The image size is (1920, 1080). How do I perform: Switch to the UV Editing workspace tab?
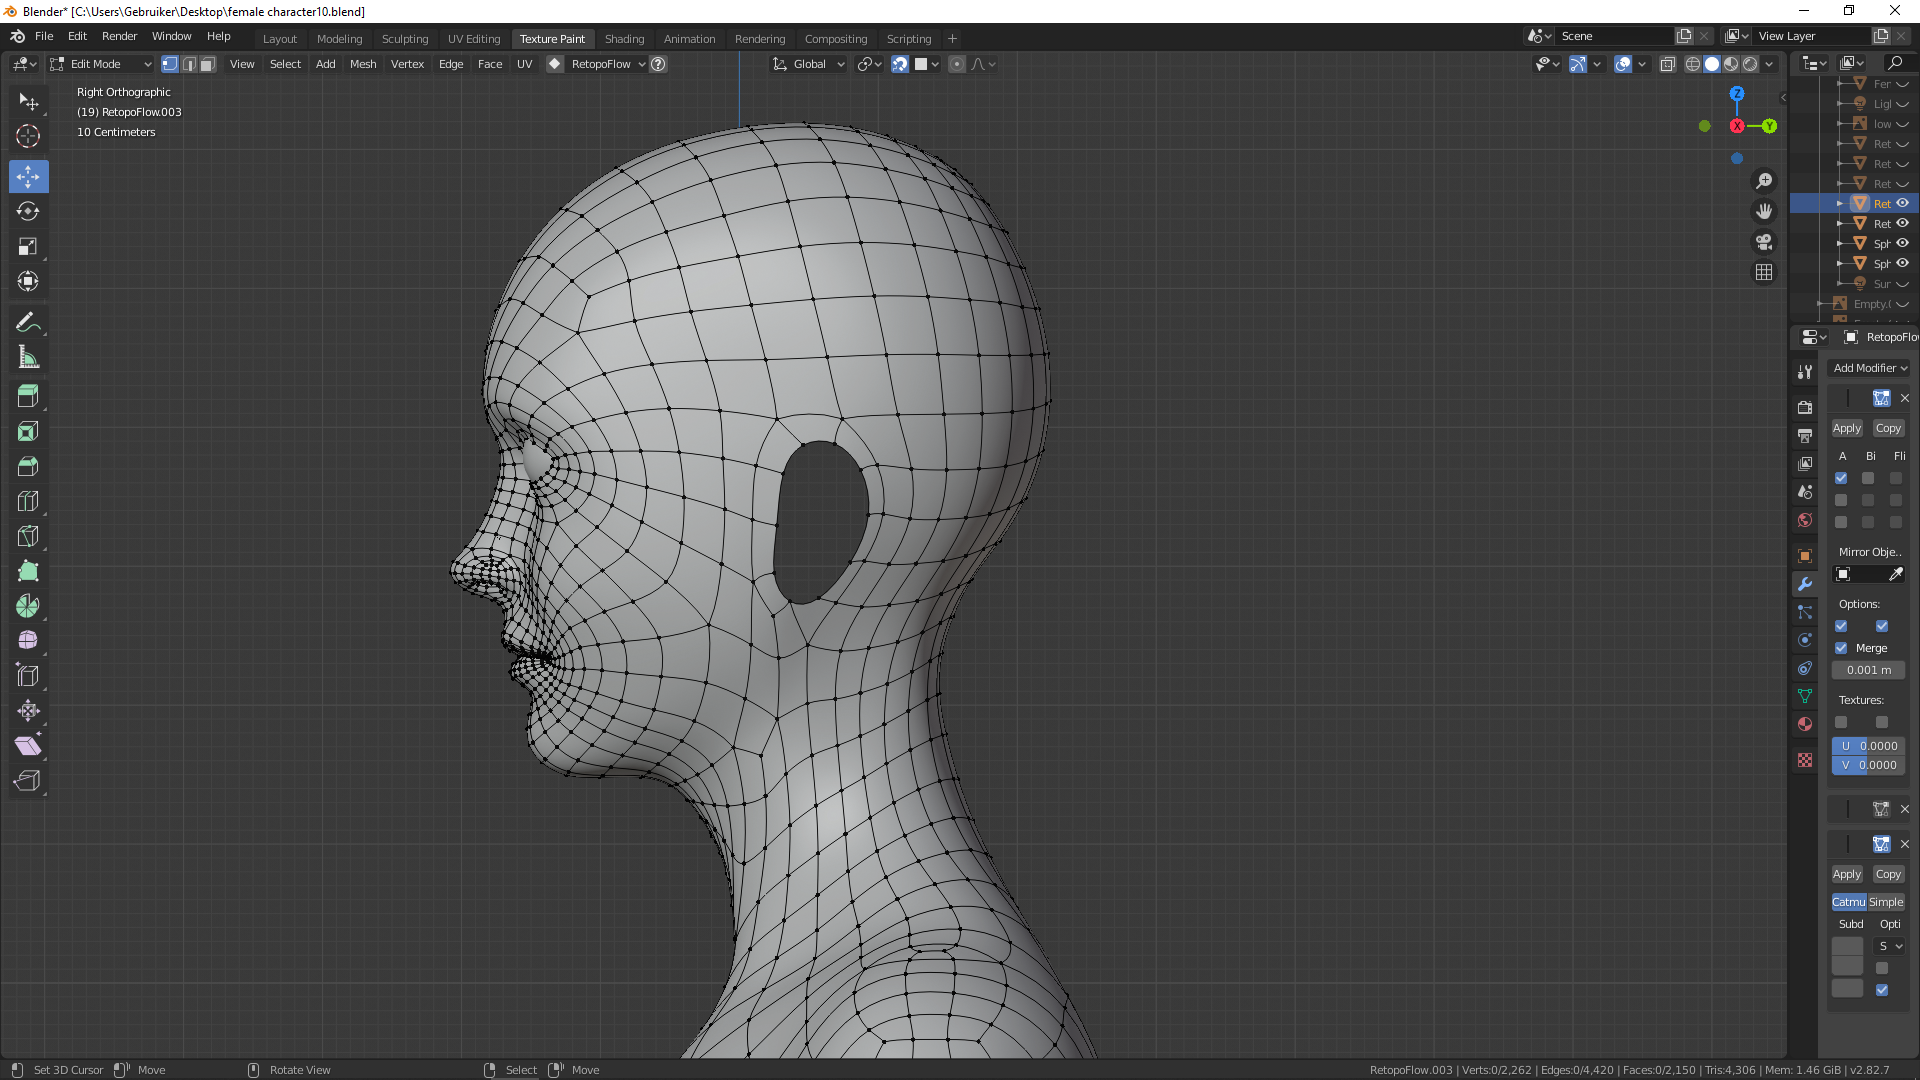(x=473, y=39)
